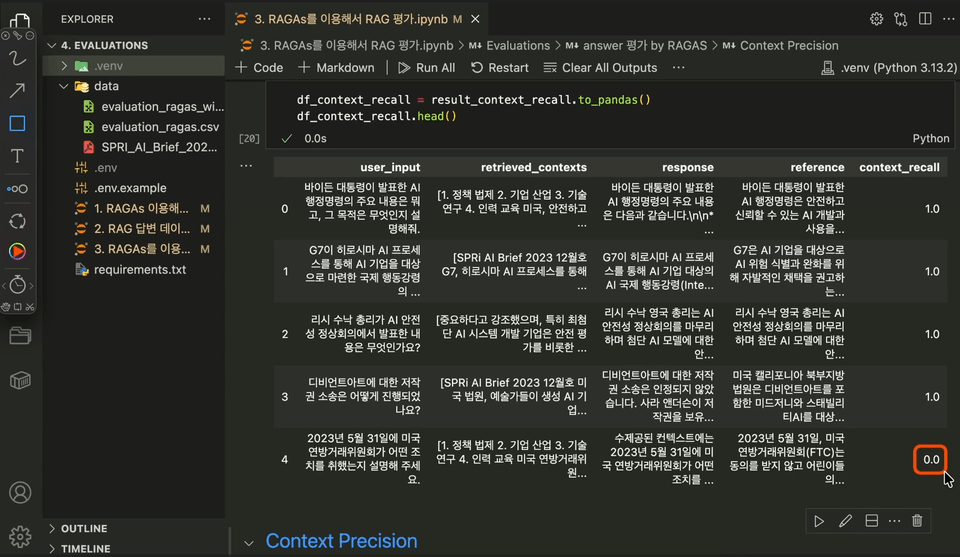Open notebook settings gear in title bar

coord(876,19)
